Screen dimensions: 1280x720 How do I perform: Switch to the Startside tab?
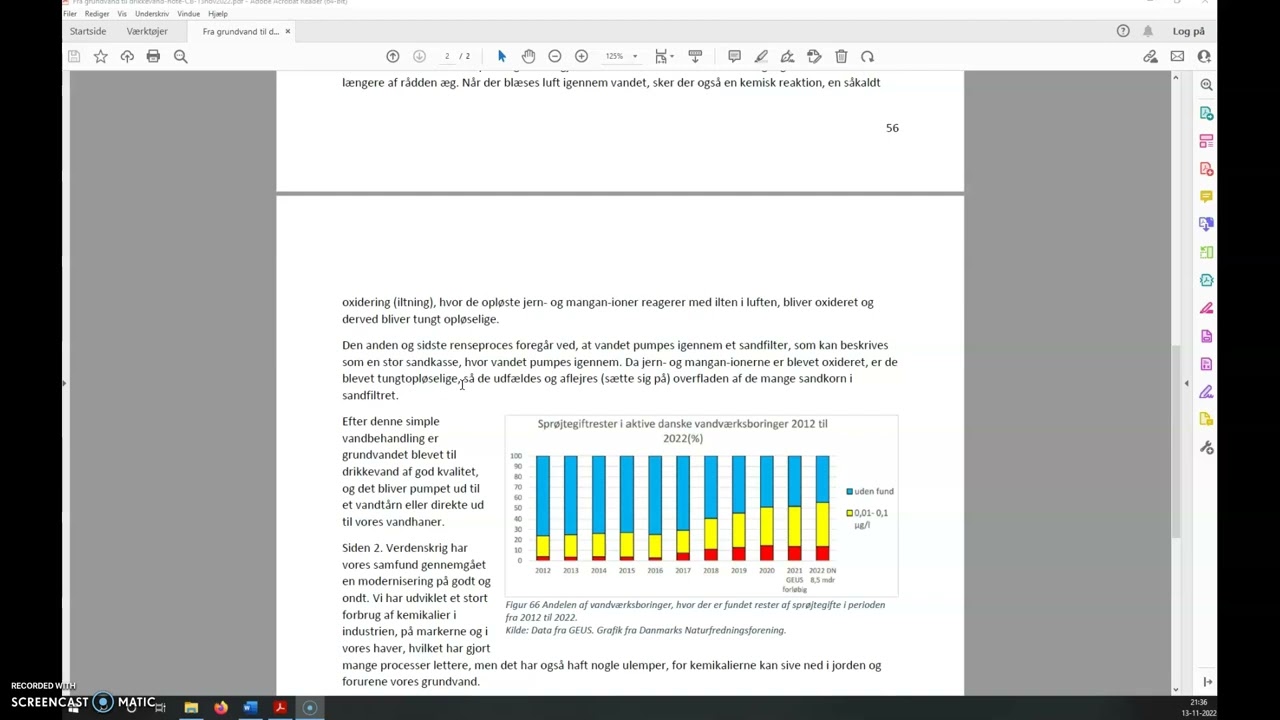(88, 31)
